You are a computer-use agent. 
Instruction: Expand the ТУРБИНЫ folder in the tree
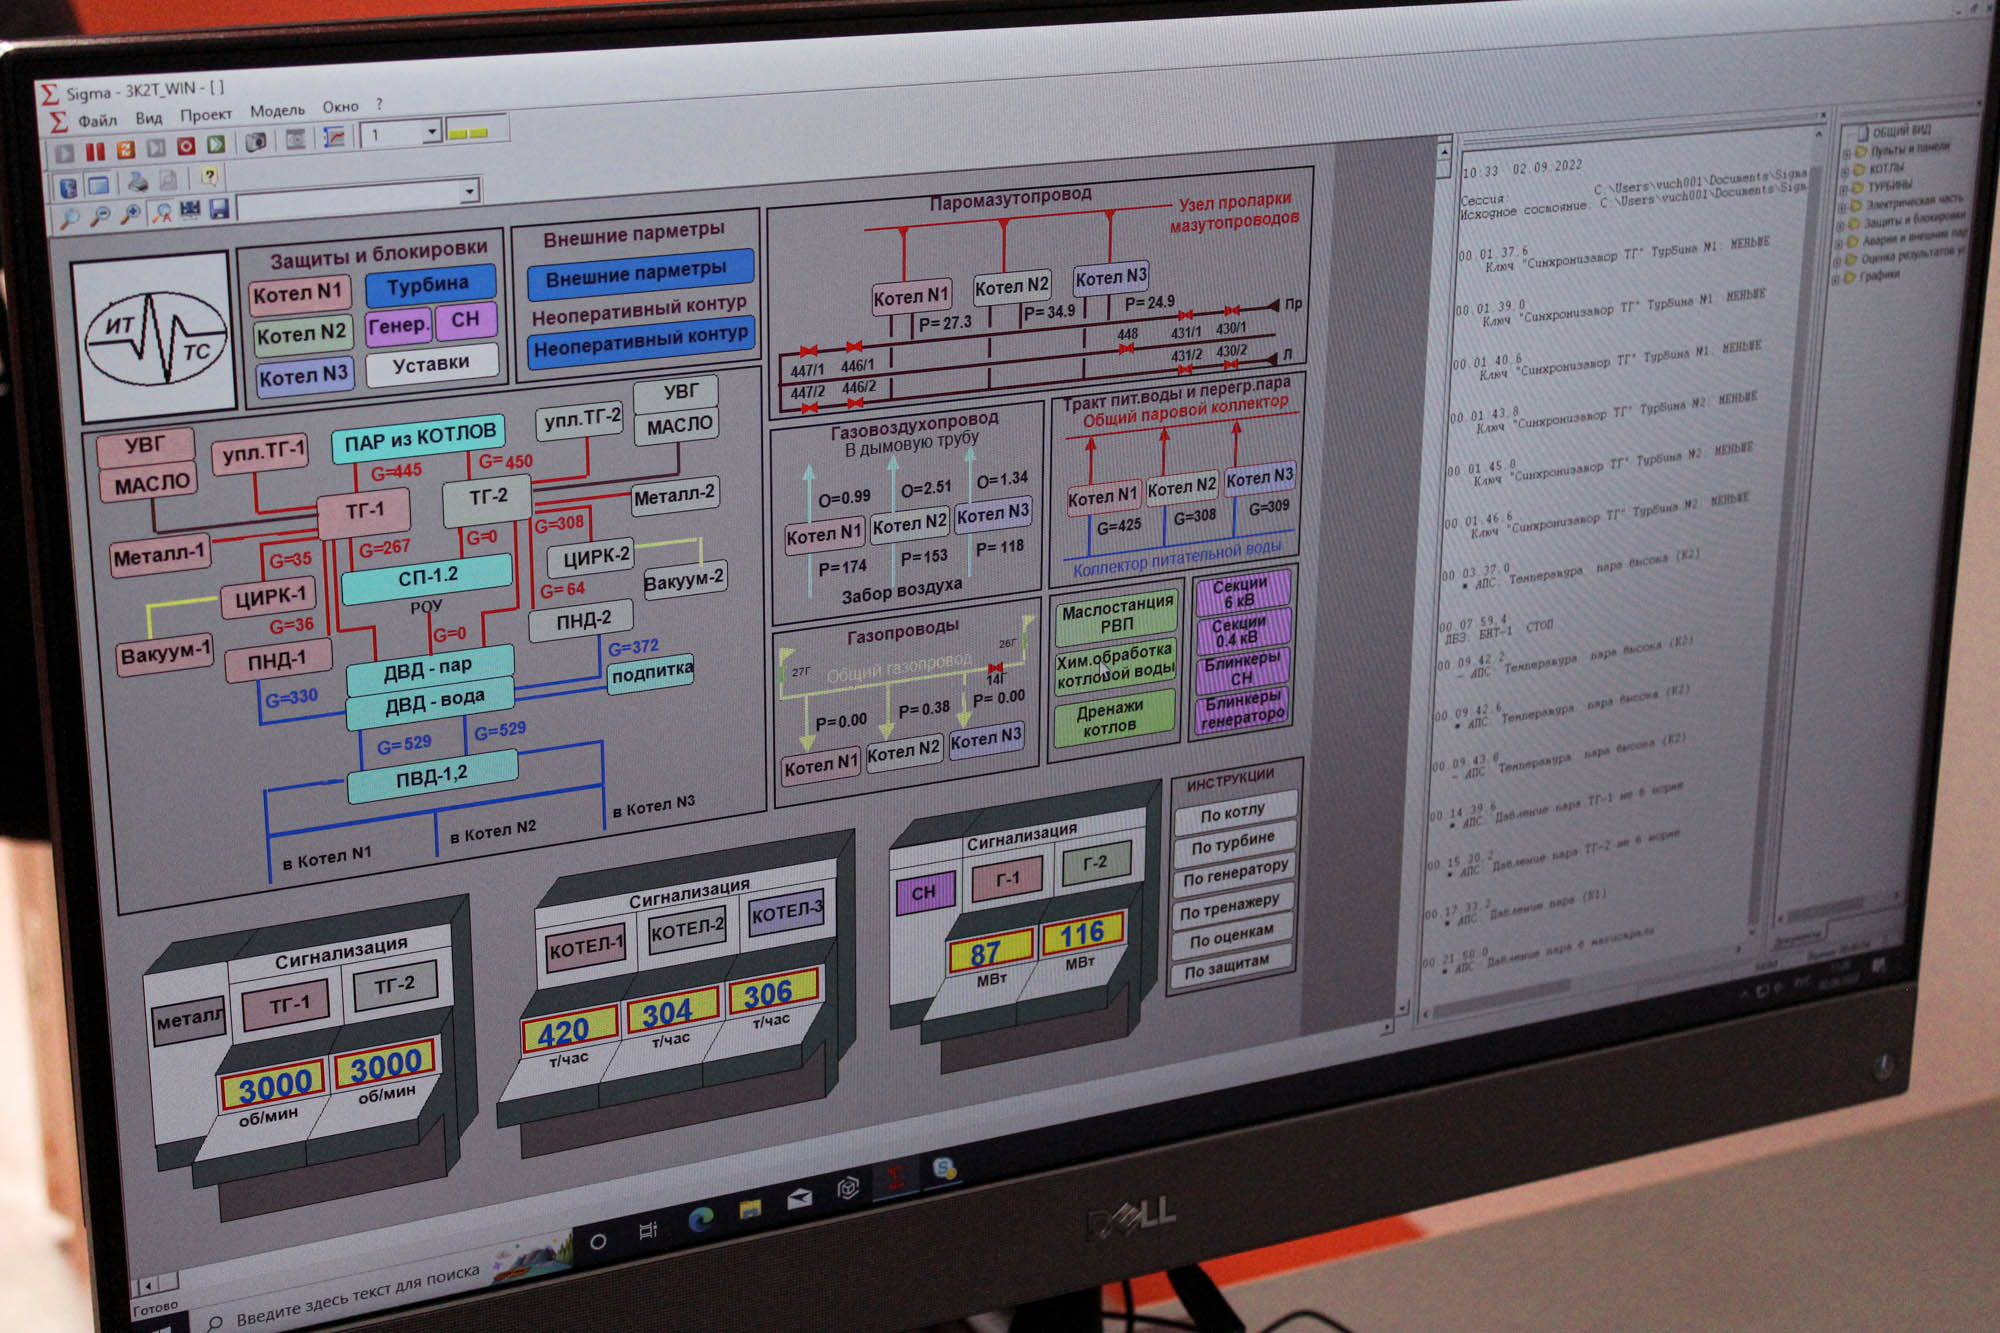(1843, 189)
